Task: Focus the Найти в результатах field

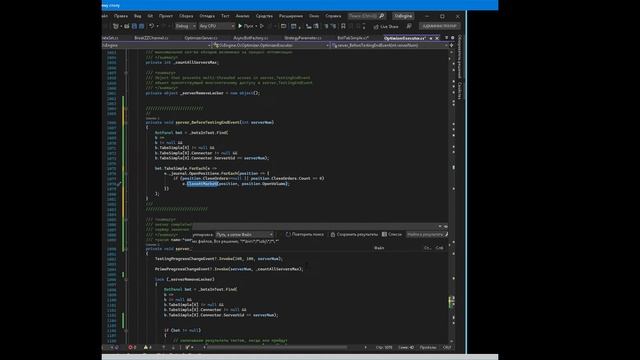Action: 427,235
